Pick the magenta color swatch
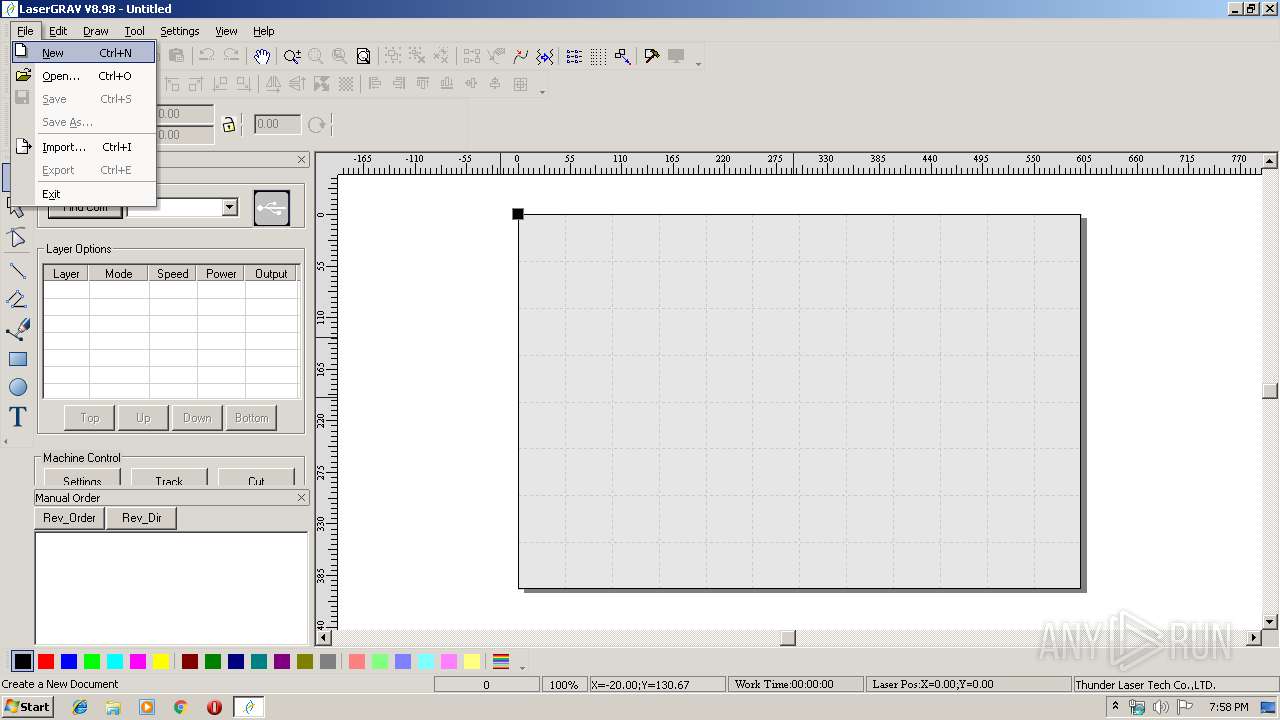Image resolution: width=1280 pixels, height=720 pixels. [138, 661]
